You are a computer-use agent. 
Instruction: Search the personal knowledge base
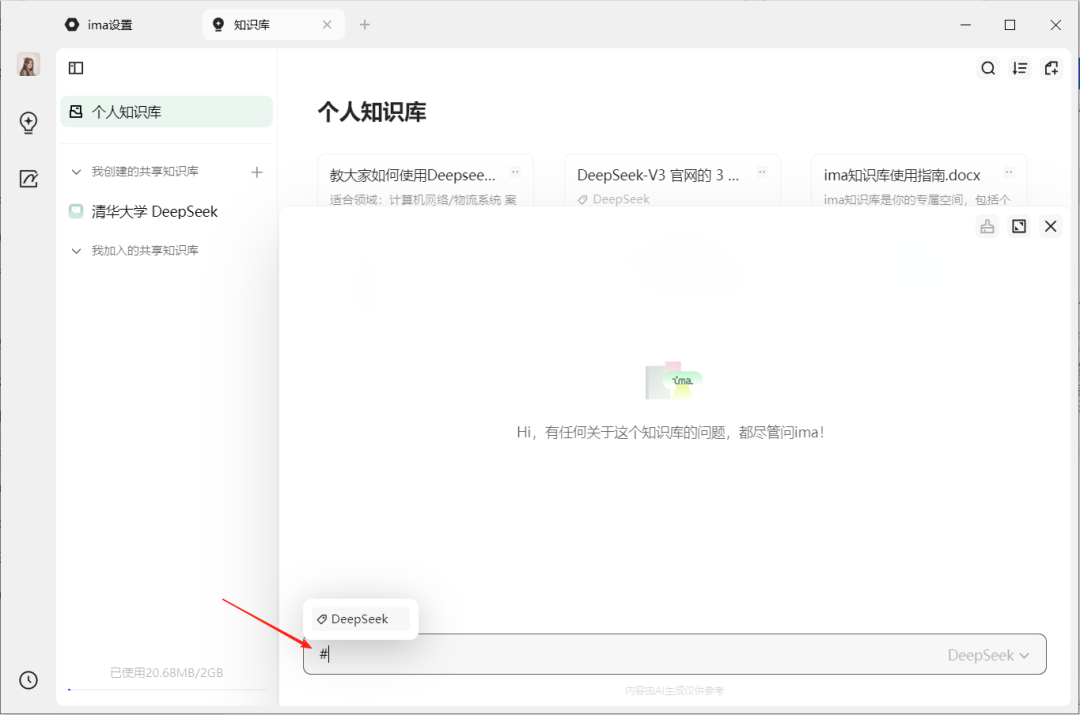(988, 68)
